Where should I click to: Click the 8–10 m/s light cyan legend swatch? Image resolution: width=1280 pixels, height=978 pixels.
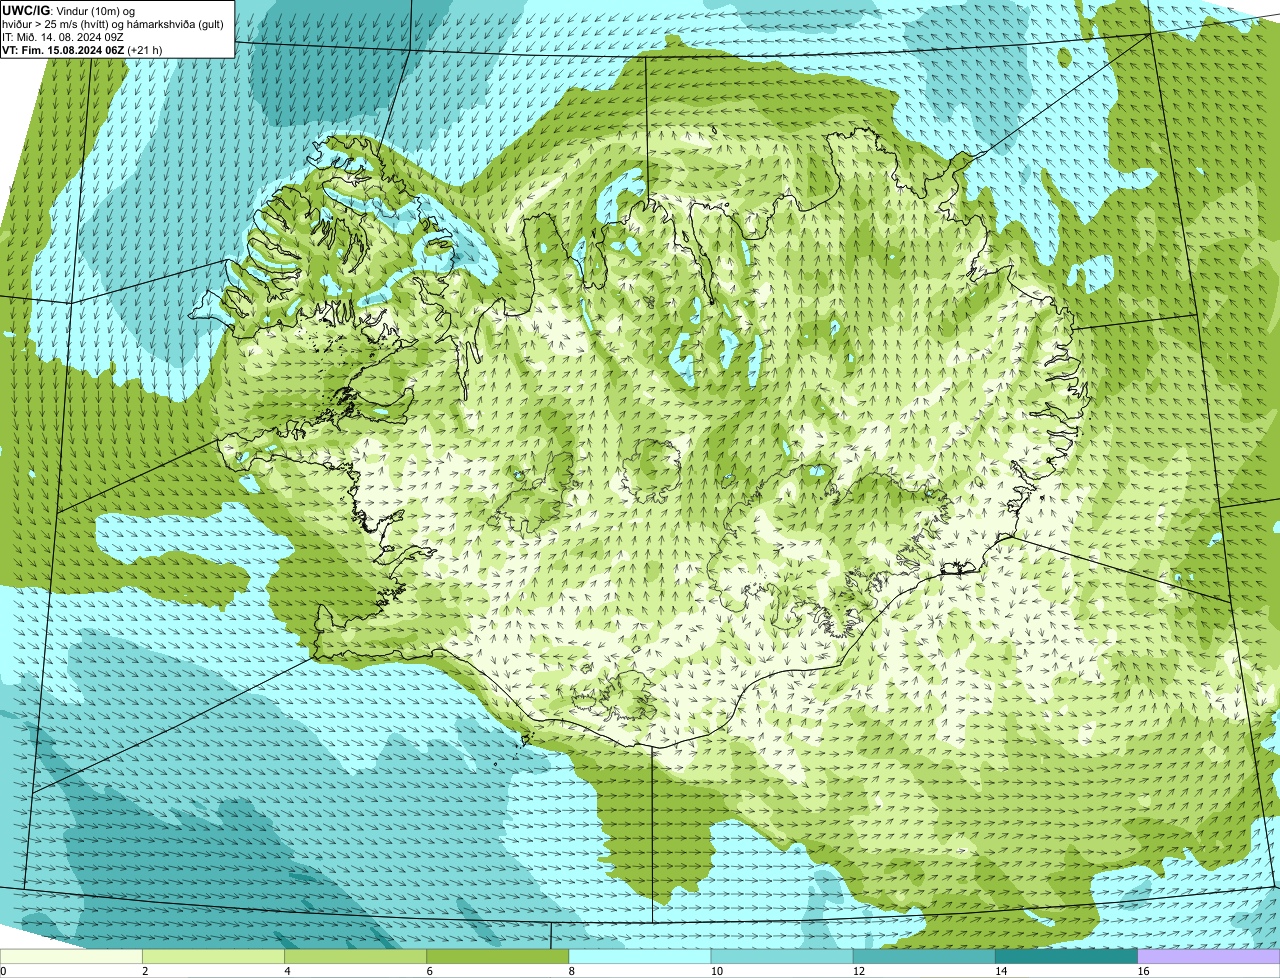[x=640, y=956]
